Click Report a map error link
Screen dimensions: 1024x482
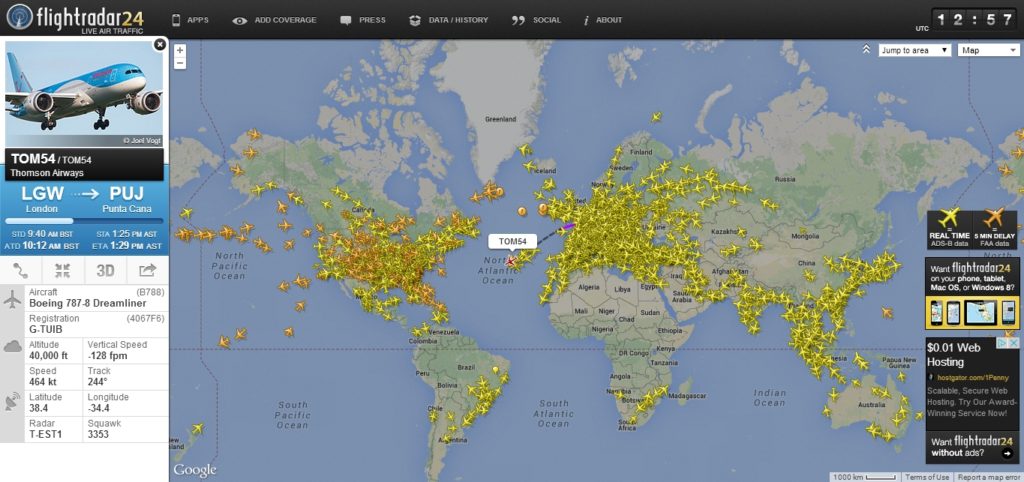coord(988,477)
